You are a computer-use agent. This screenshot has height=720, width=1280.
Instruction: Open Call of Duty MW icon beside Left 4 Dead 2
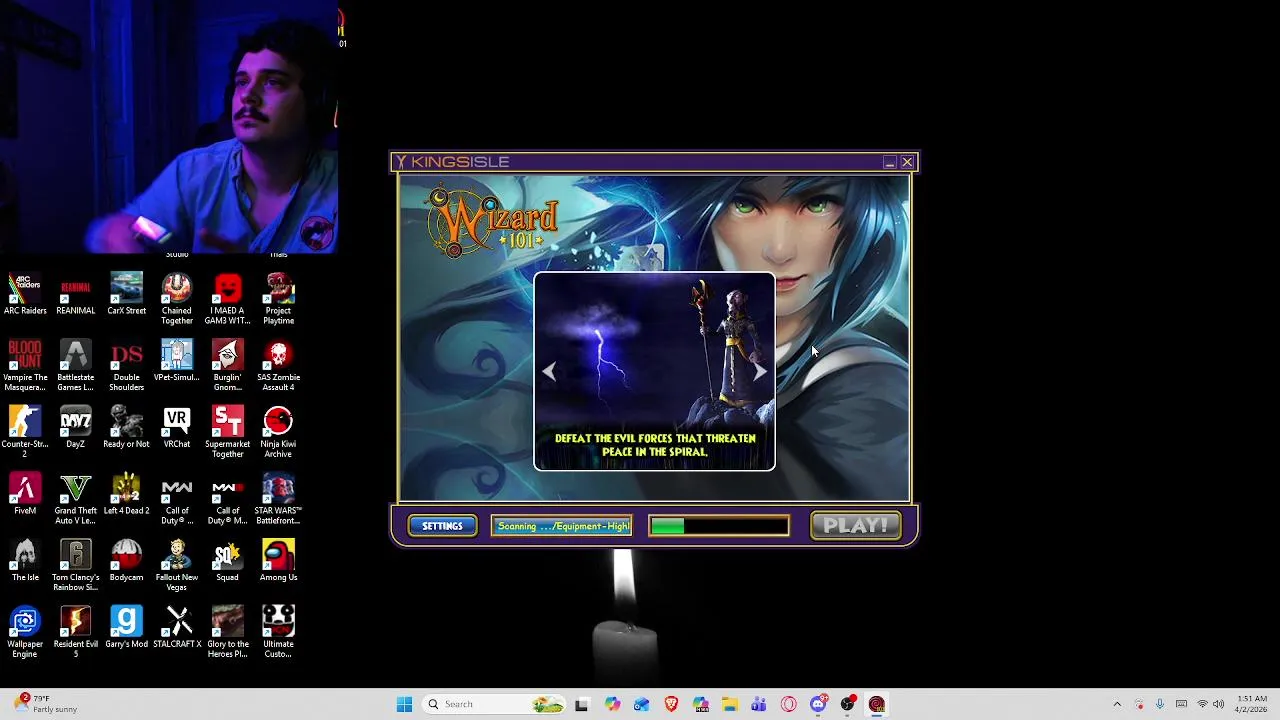pos(177,500)
